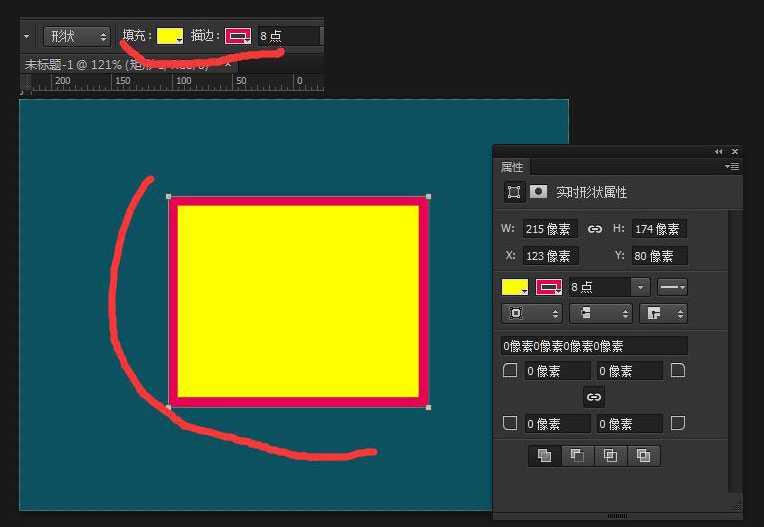Toggle the corner radius link button
Screen dimensions: 764x527
593,397
